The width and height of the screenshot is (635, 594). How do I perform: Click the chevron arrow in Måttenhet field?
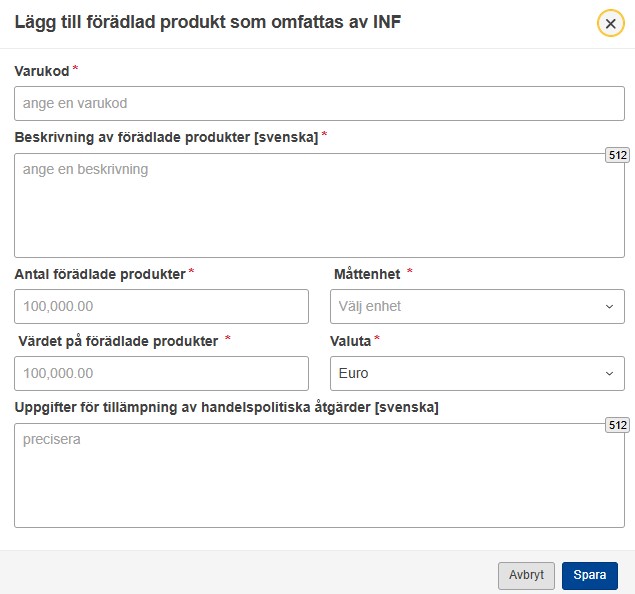[609, 307]
